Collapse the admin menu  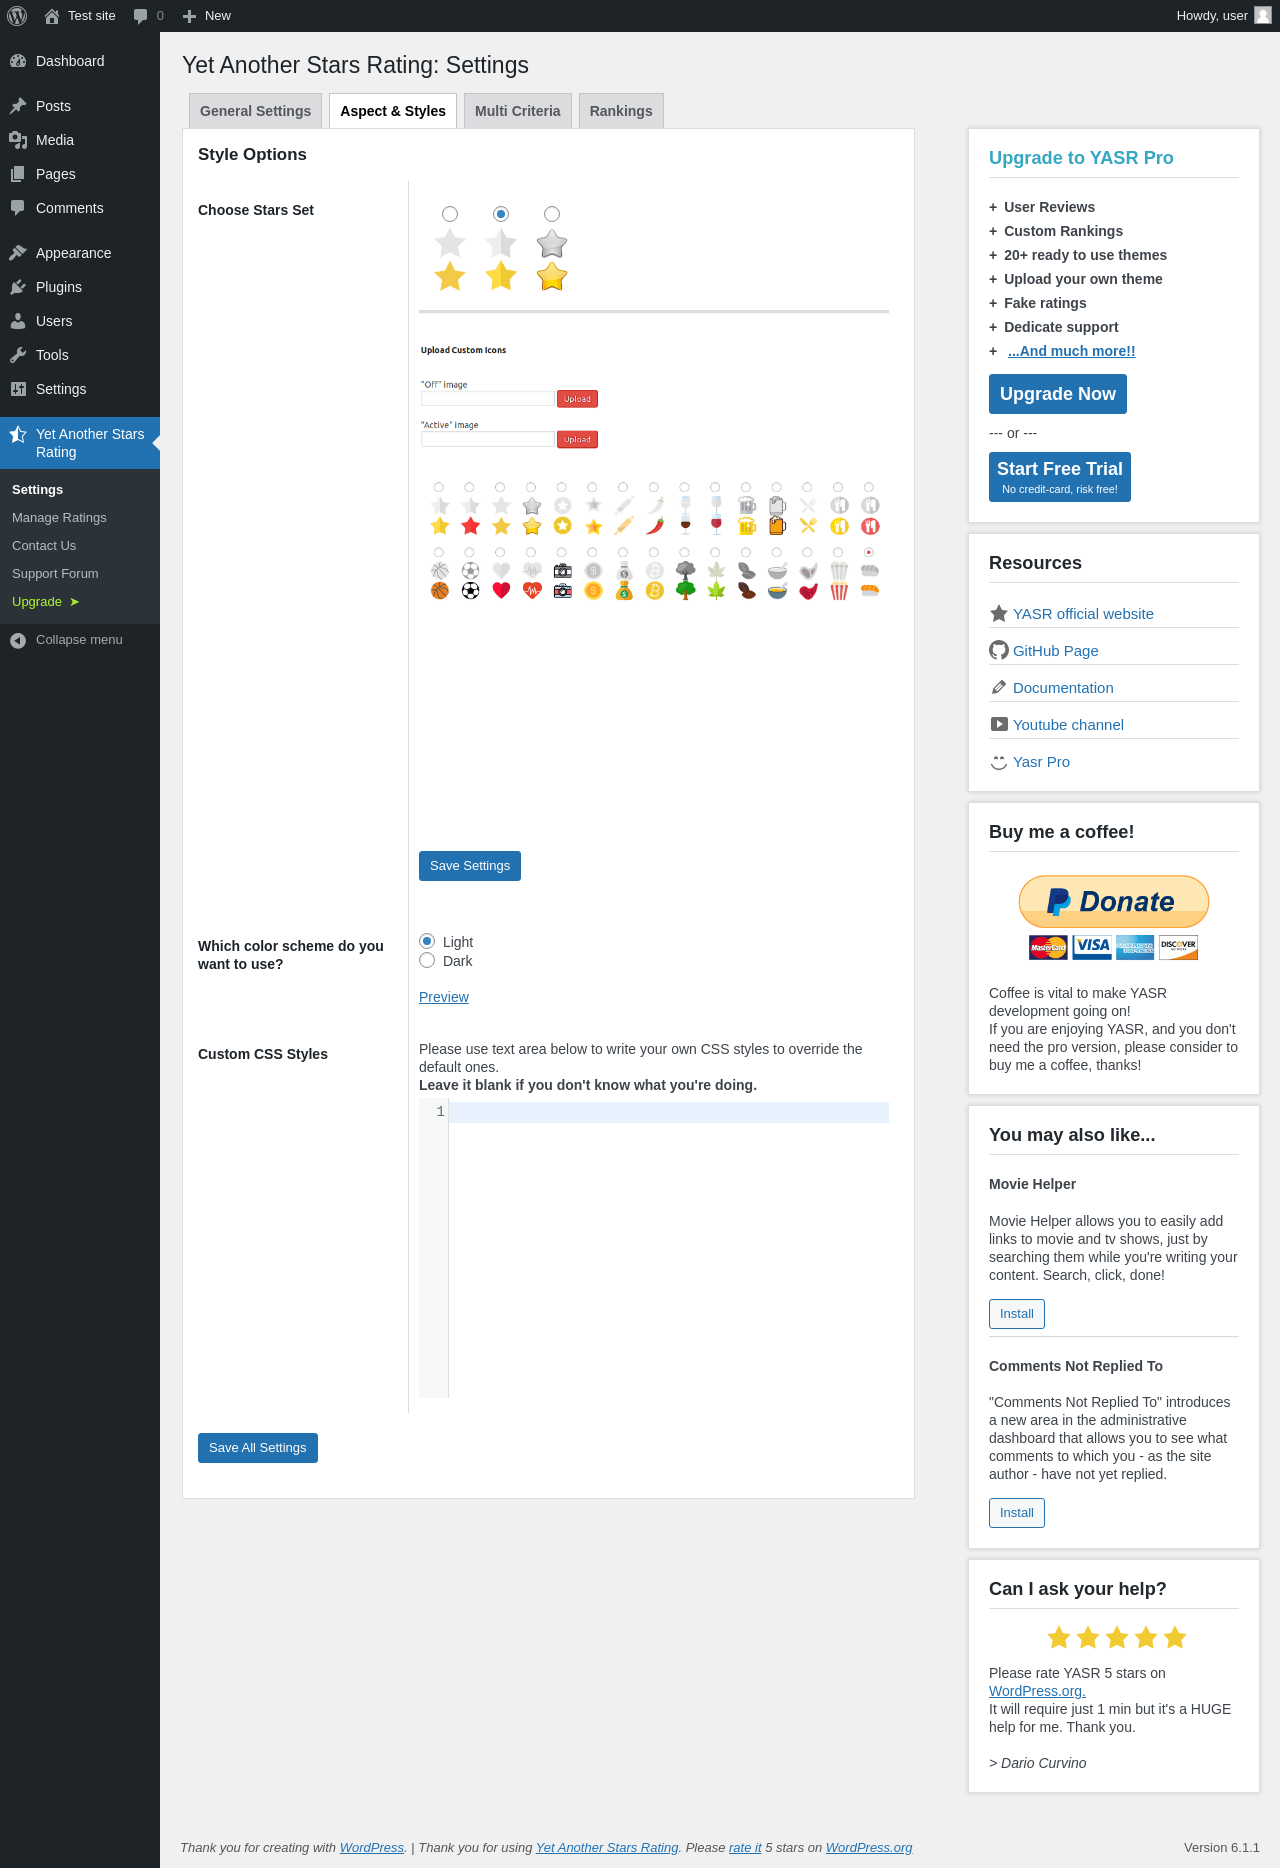coord(80,640)
